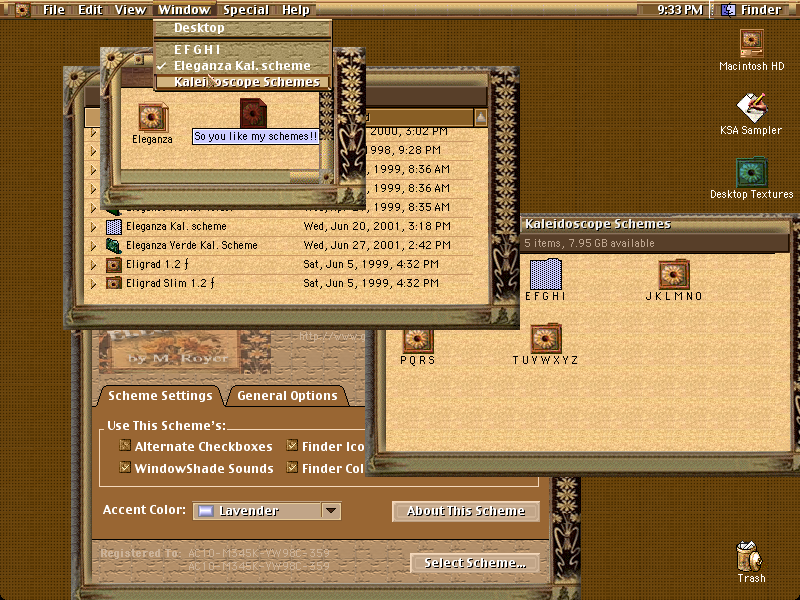Toggle sort order button in list header
This screenshot has width=800, height=600.
(481, 118)
